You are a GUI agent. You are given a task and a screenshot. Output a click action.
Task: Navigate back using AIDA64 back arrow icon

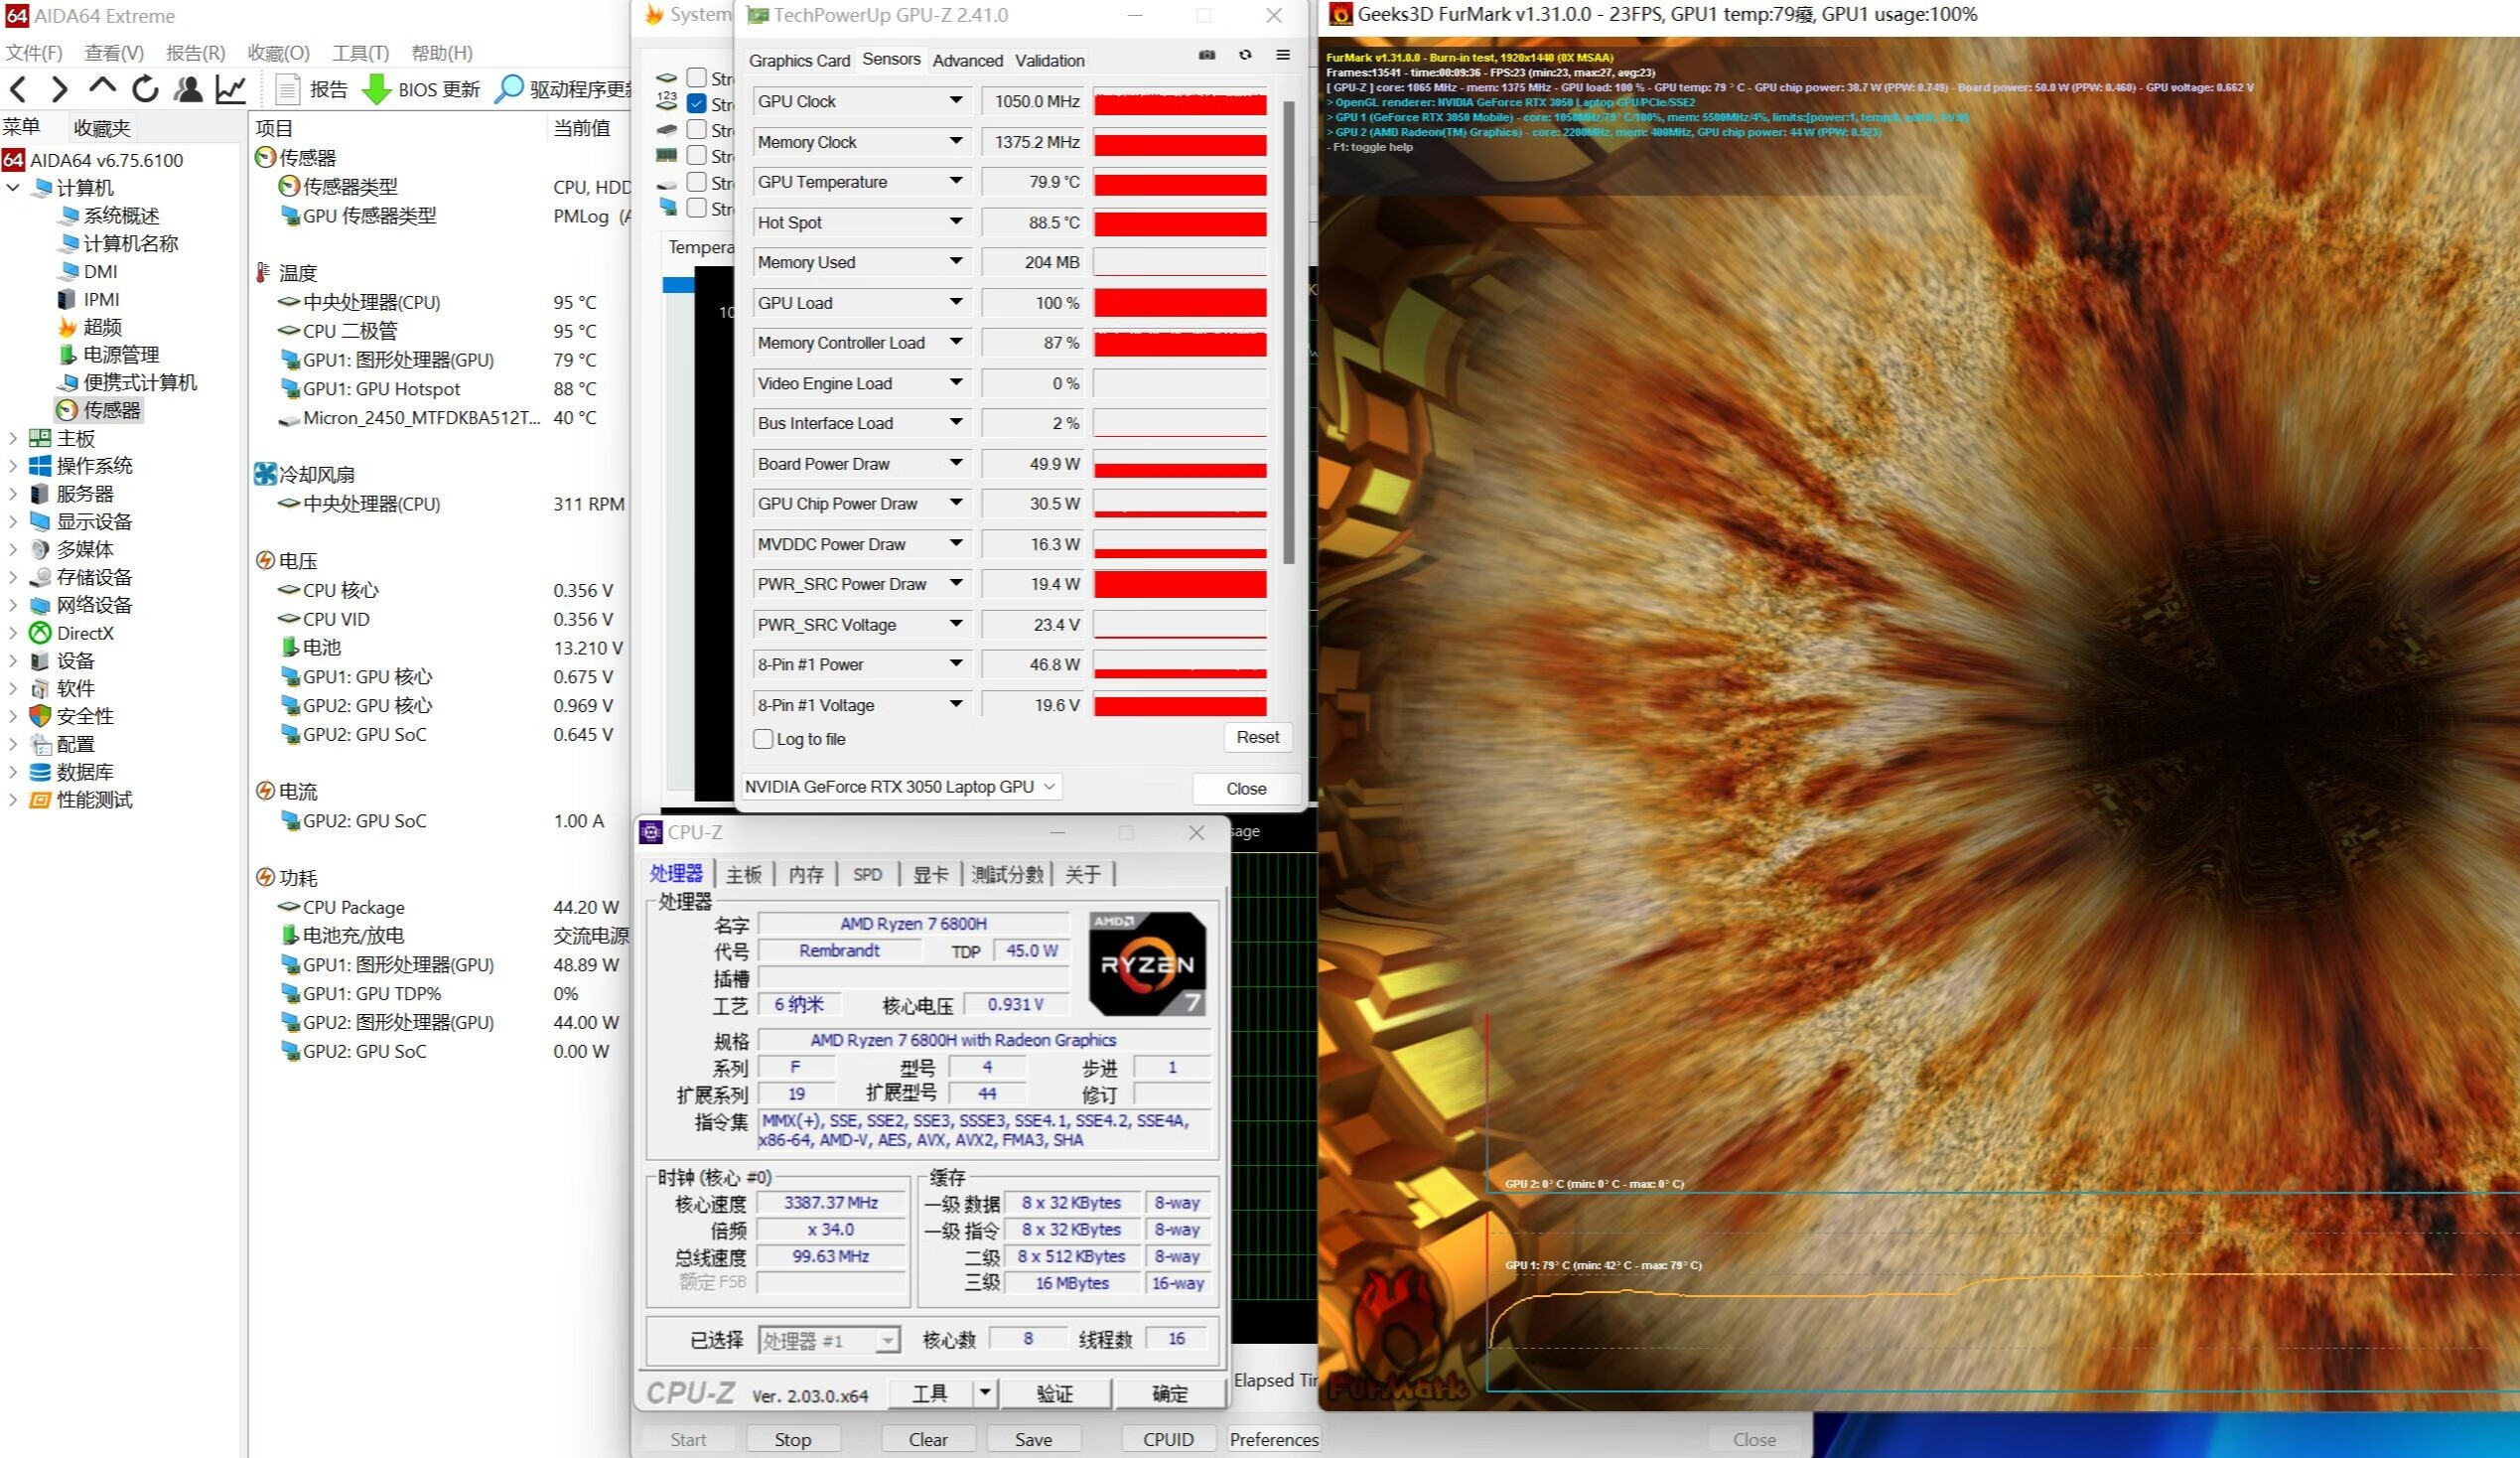tap(18, 90)
